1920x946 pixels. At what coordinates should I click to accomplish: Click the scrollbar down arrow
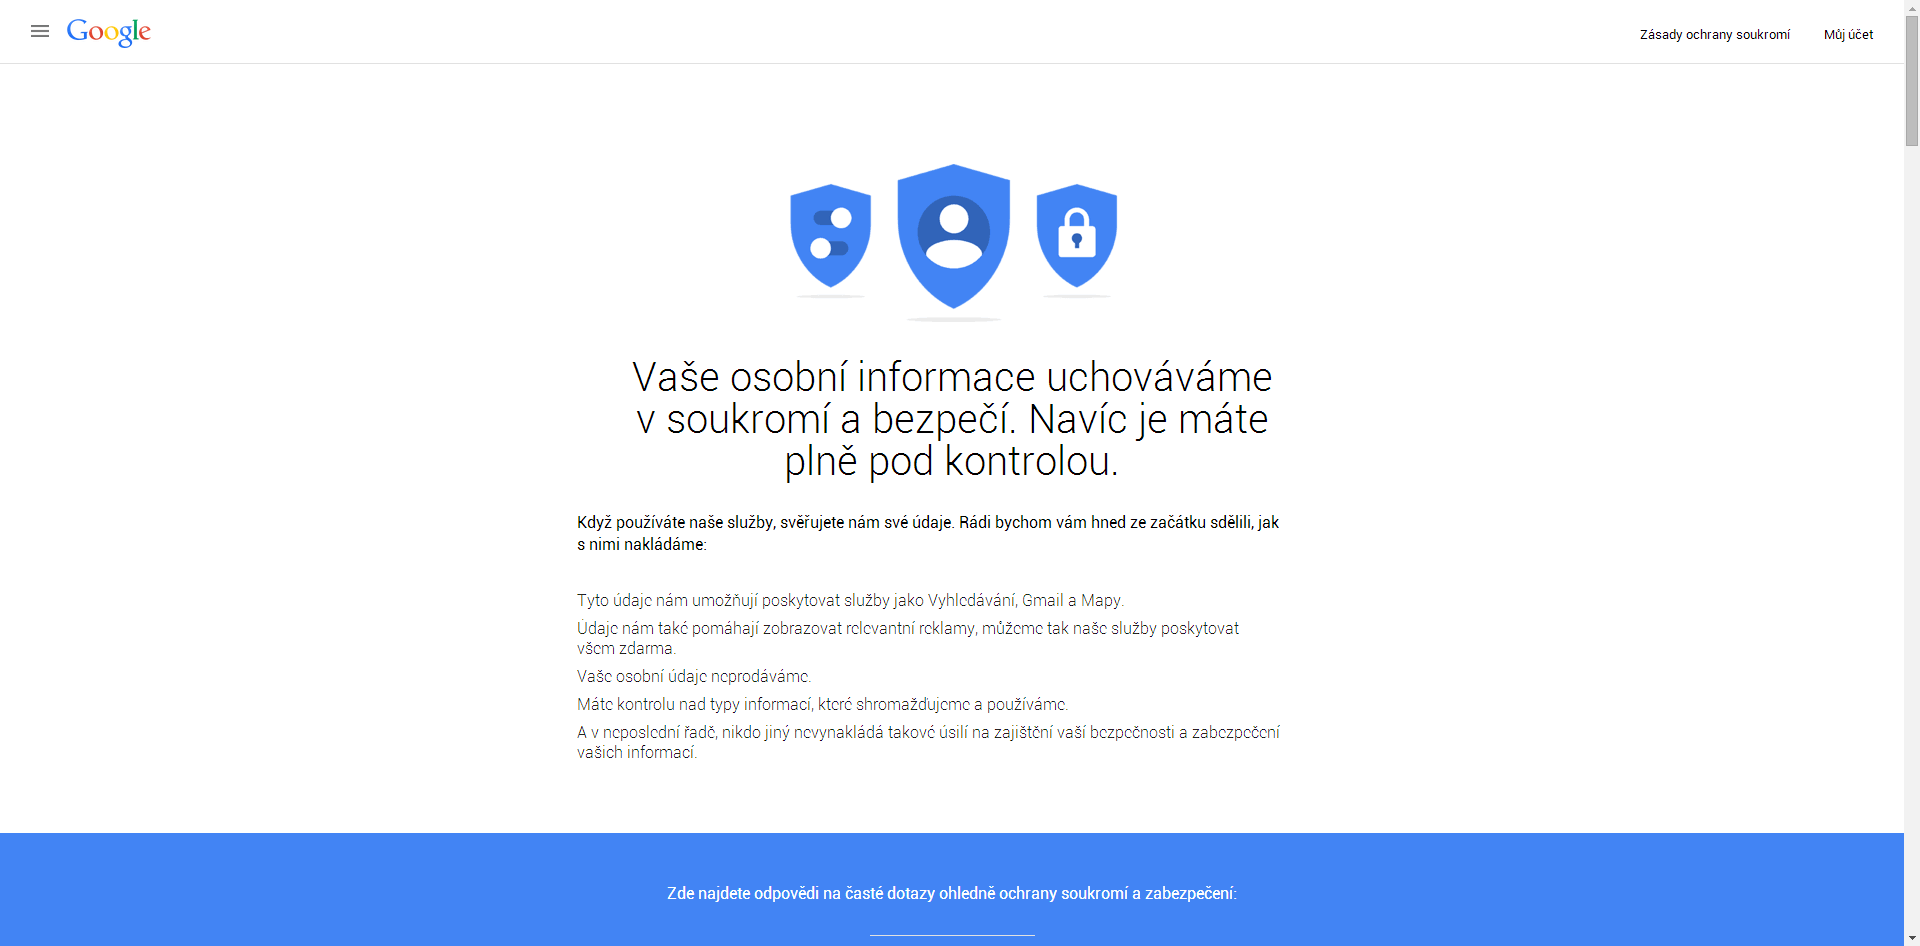(1912, 938)
